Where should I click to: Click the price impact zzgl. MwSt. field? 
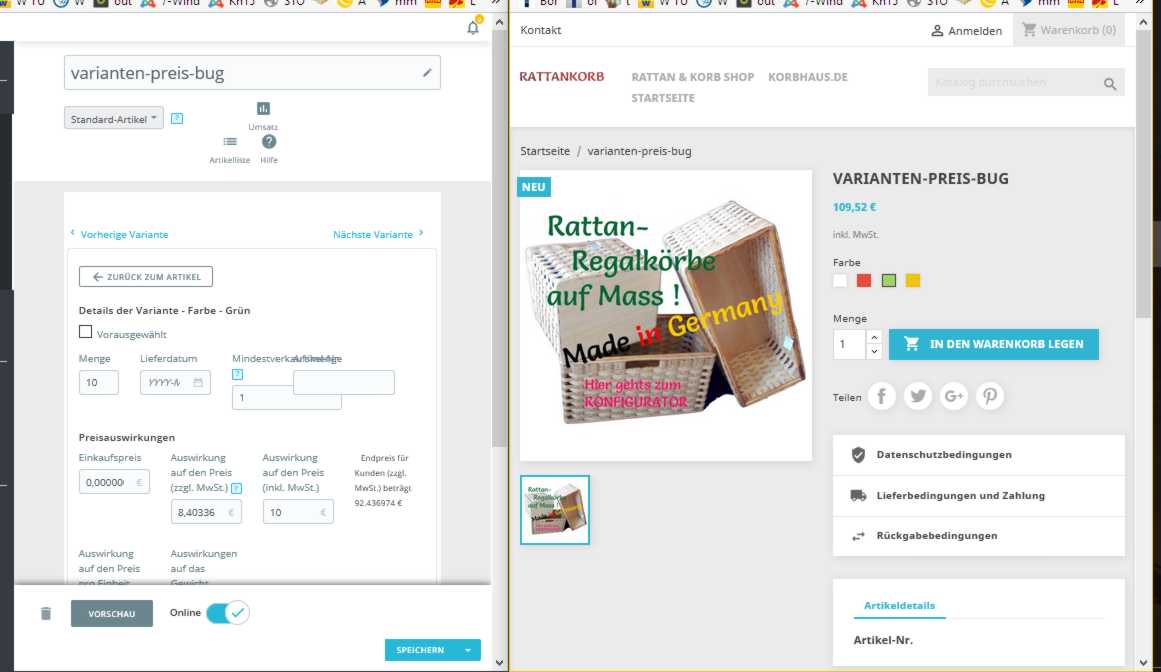click(206, 512)
